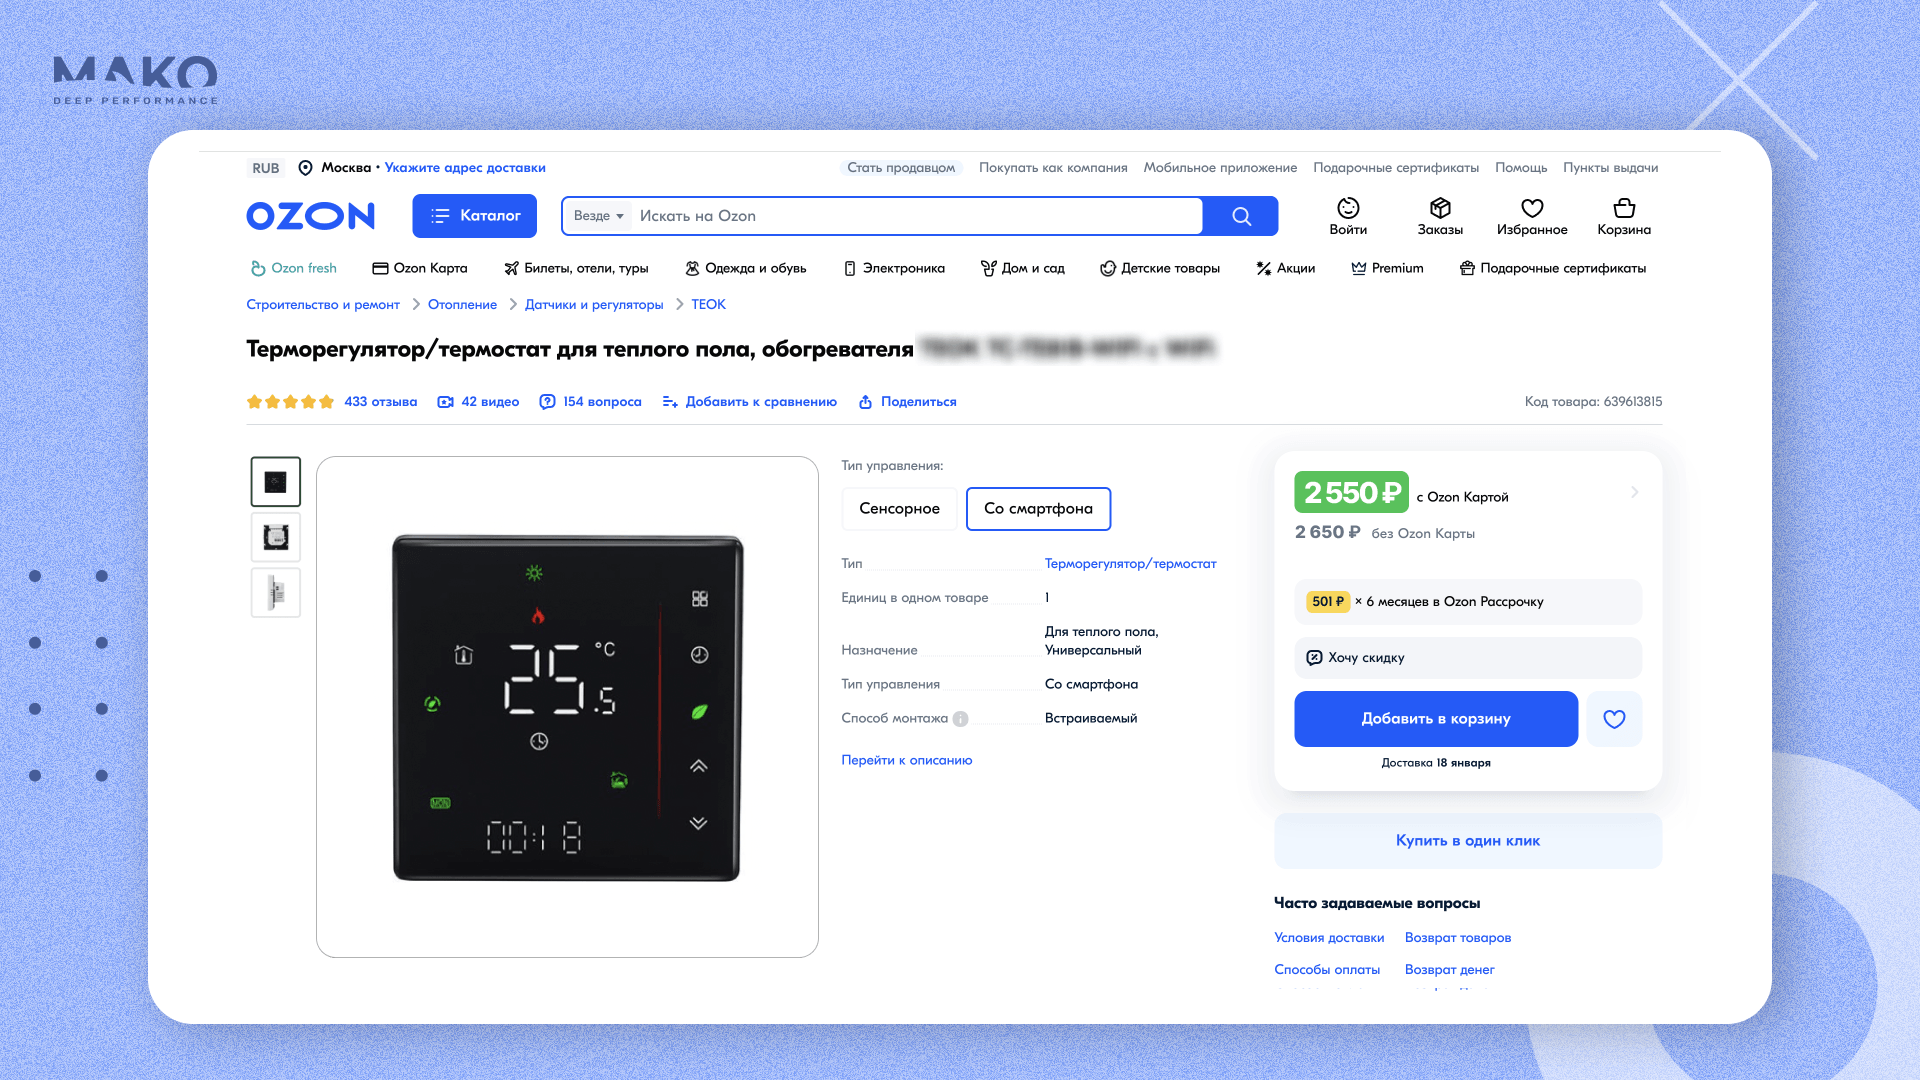Screen dimensions: 1920x1080
Task: Open the Дом и сад category
Action: click(1022, 268)
